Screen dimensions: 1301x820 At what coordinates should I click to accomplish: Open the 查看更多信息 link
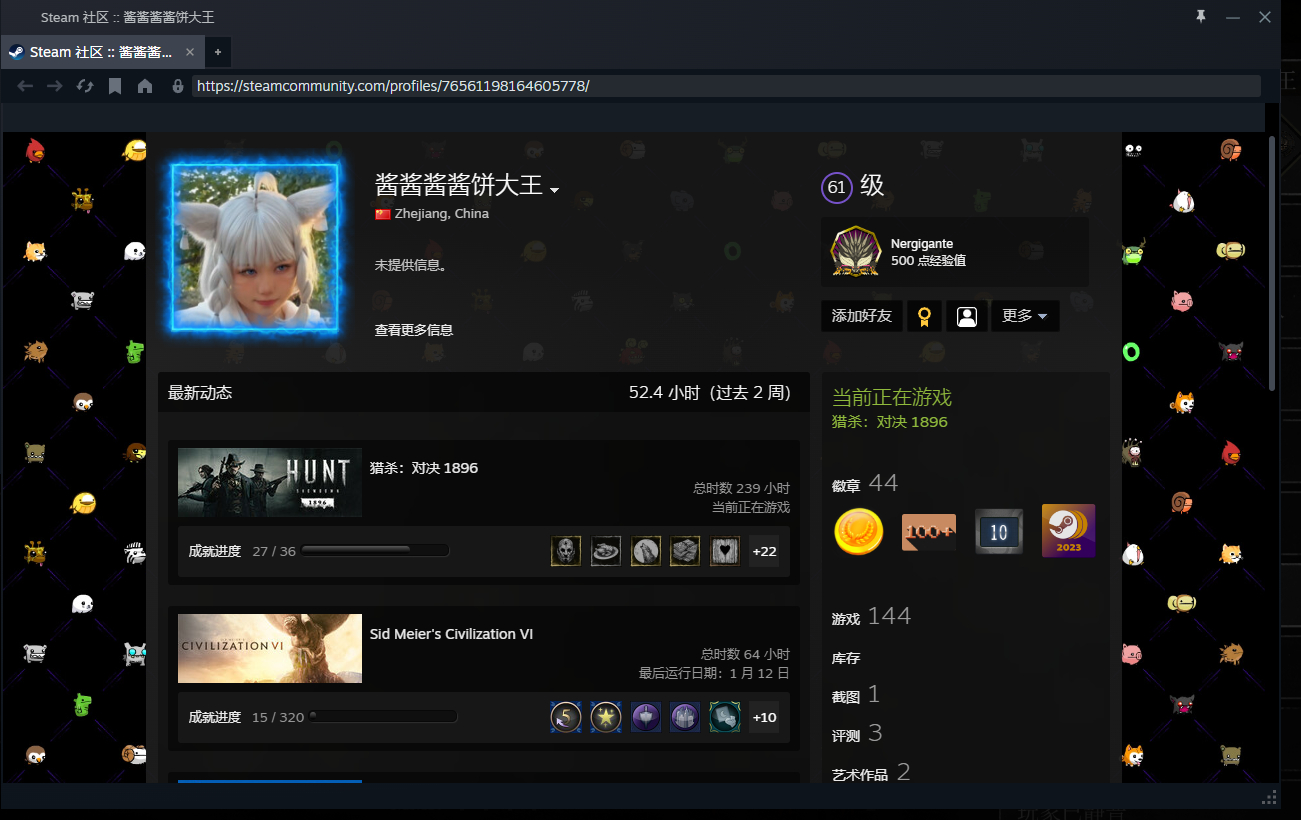point(414,330)
